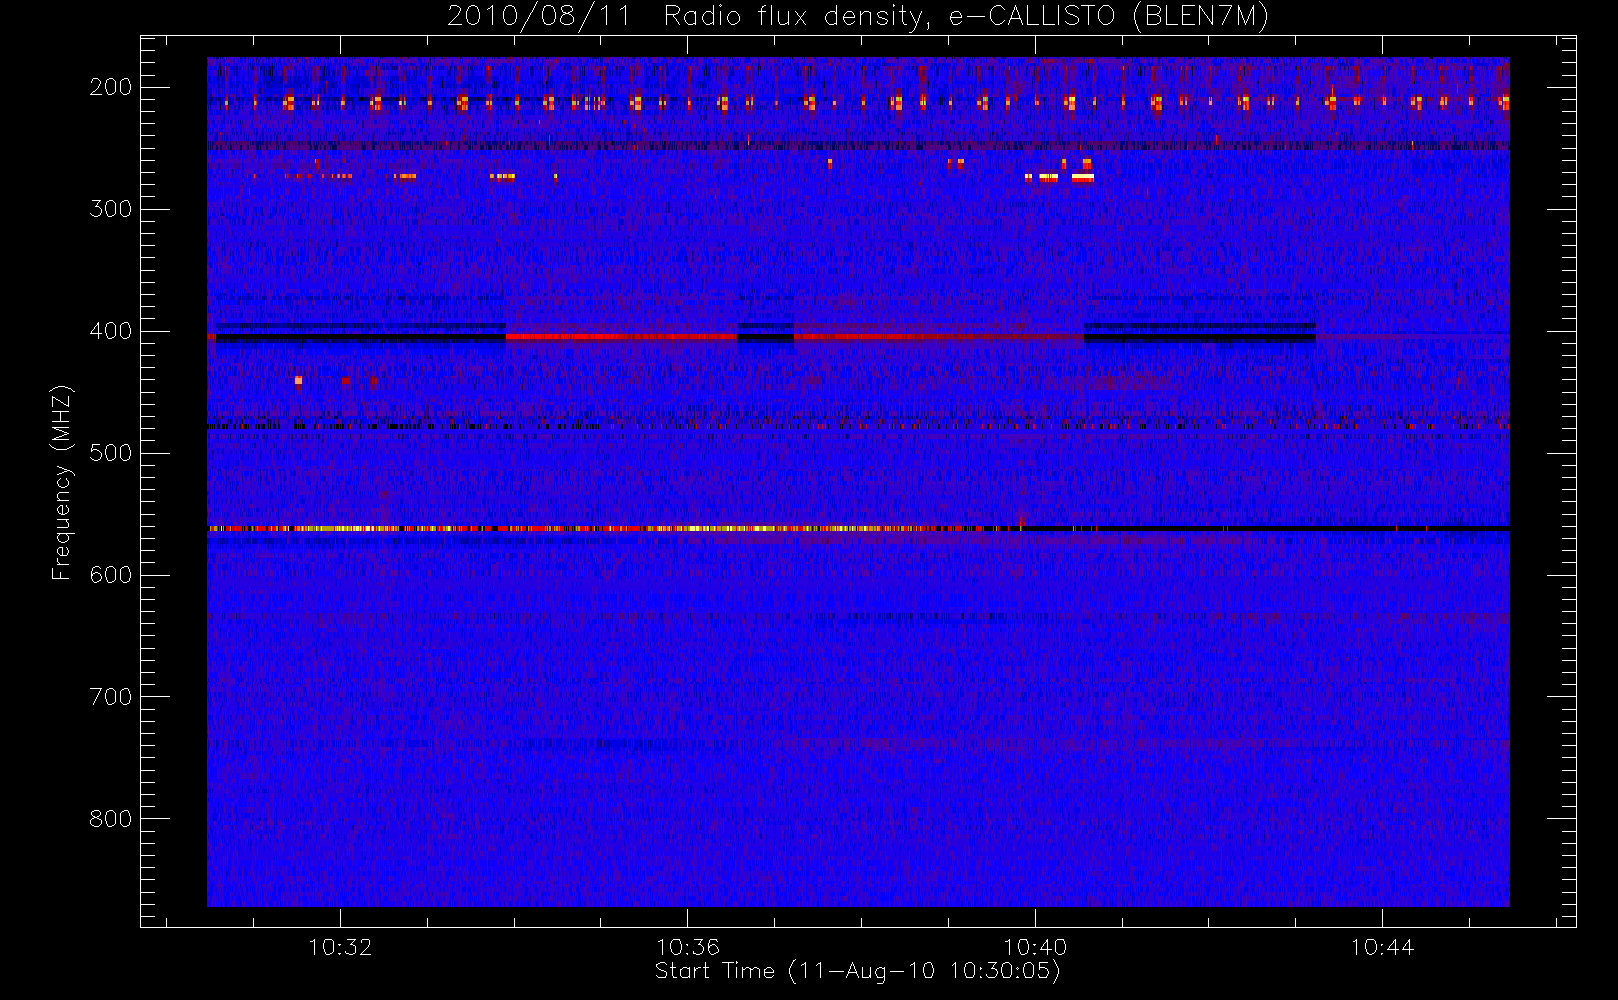
Task: Click the 300 frequency tick label
Action: tap(110, 209)
